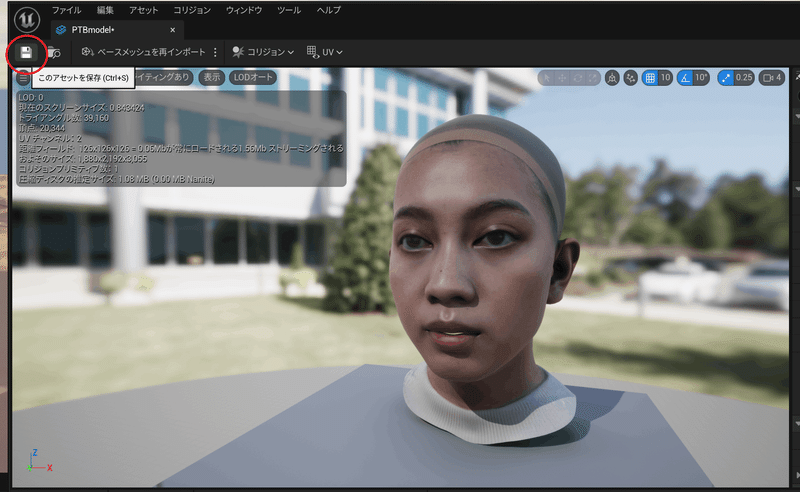The image size is (800, 492).
Task: Open the コリジョン menu in menu bar
Action: click(x=192, y=10)
